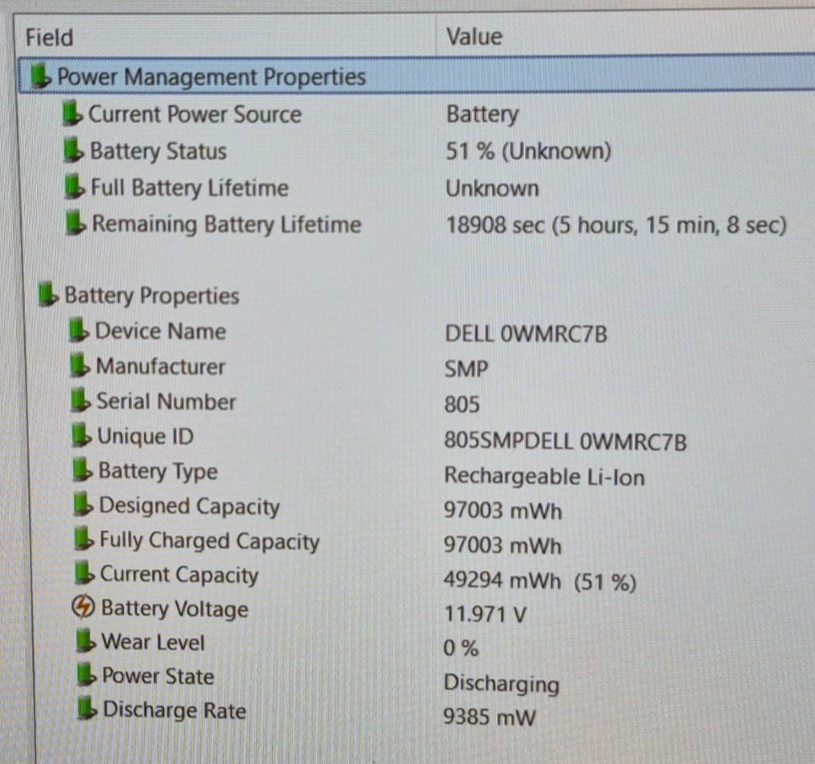The image size is (815, 764).
Task: Select the Power State field label
Action: tap(158, 676)
